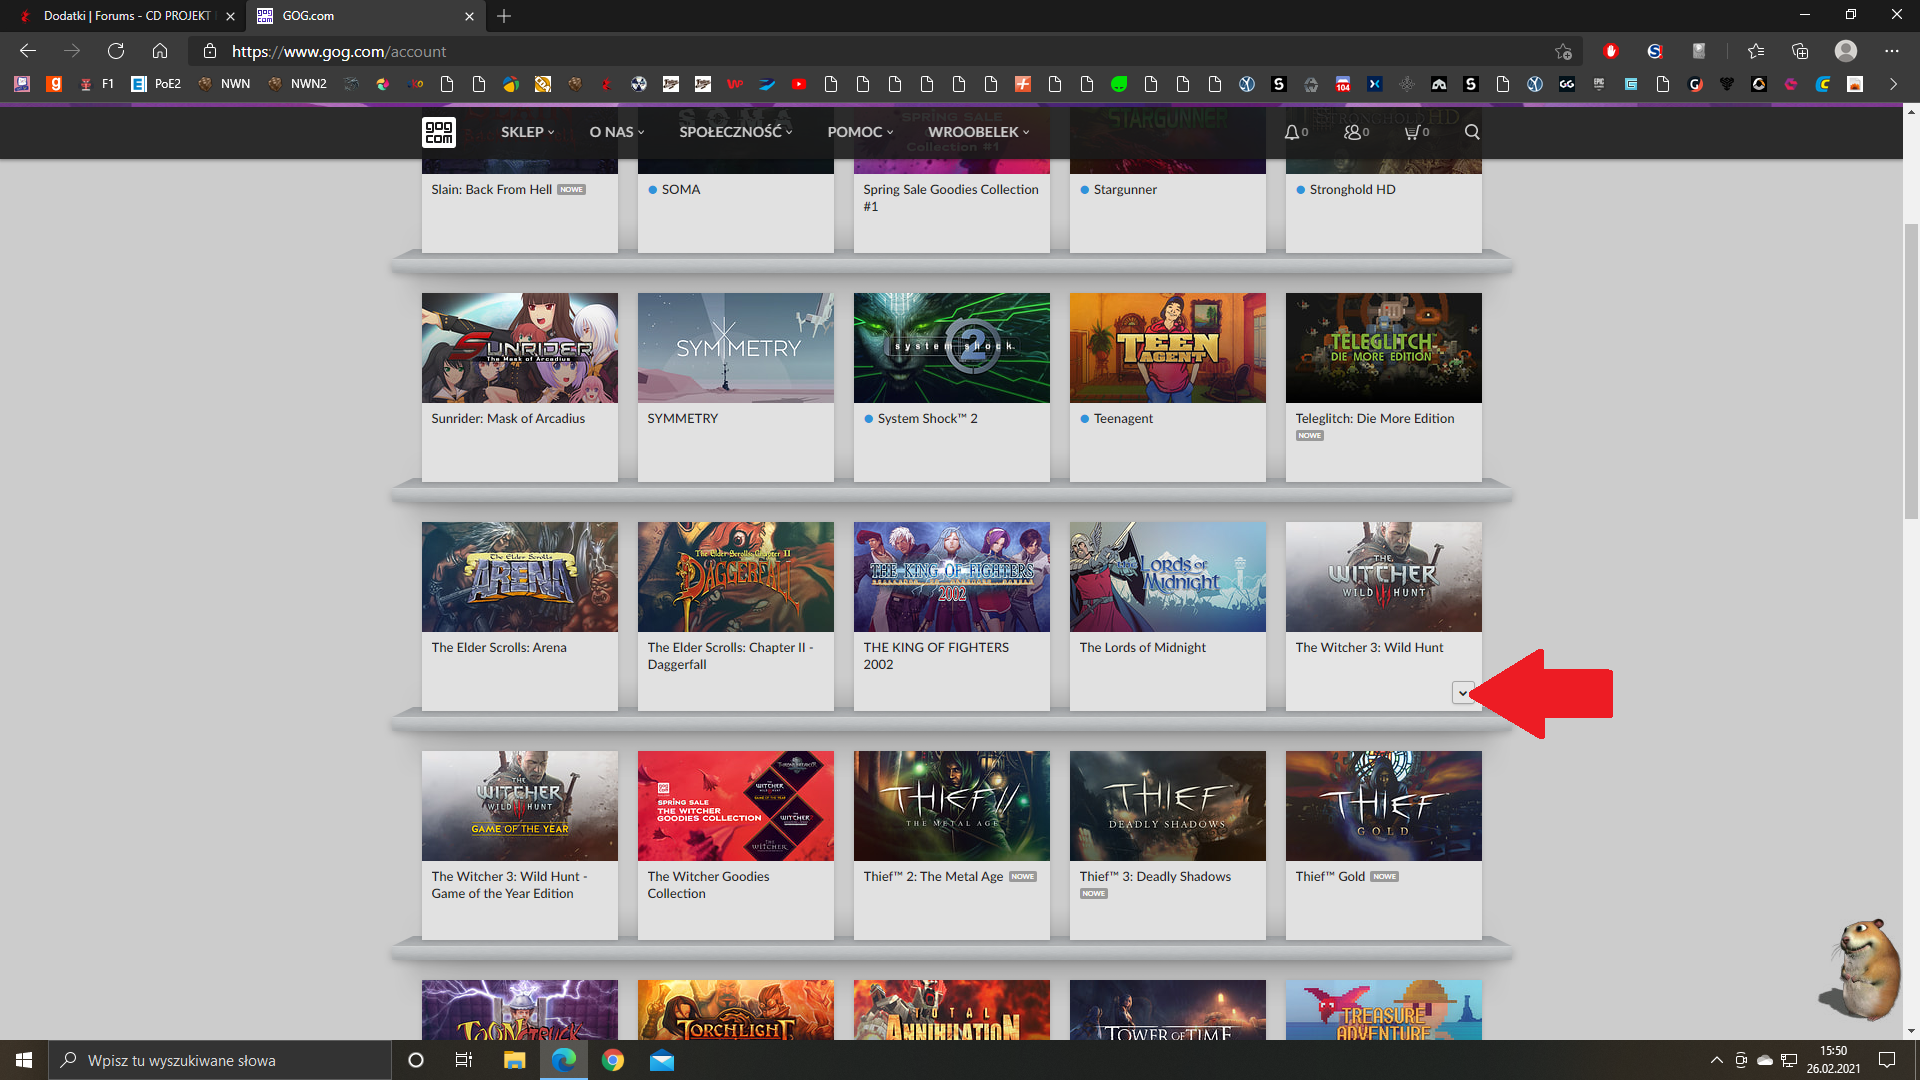Open Thief 2: The Metal Age title
Viewport: 1920px width, 1080px height.
(933, 876)
